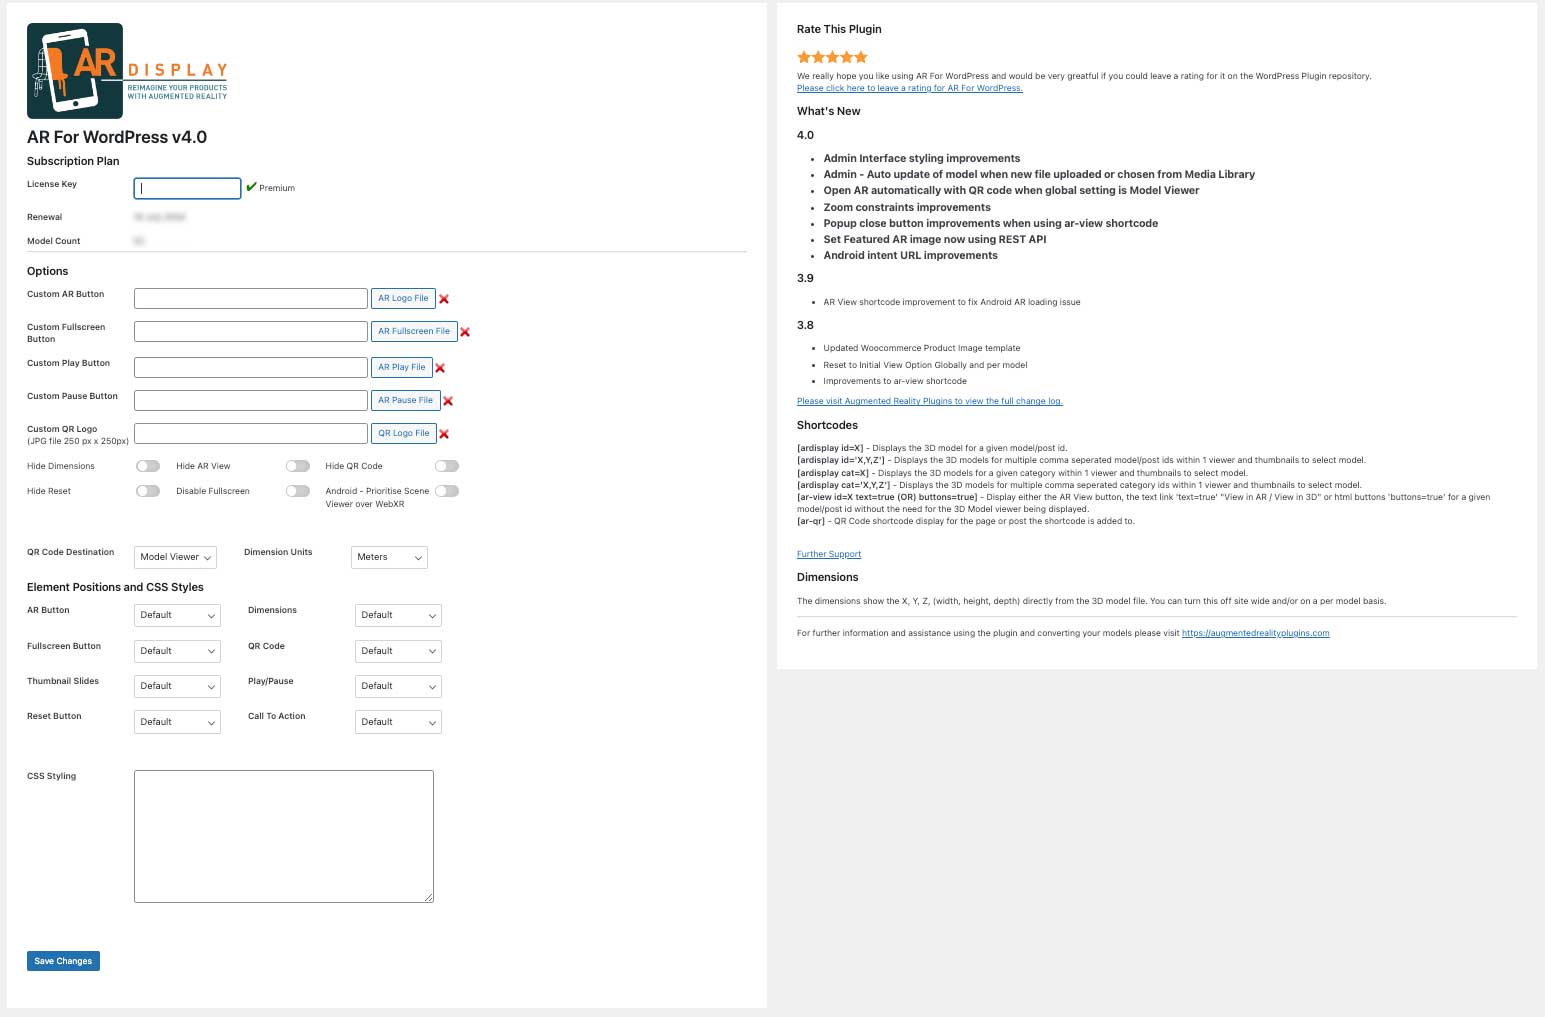Click the 'Element Positions and CSS Styles' heading
This screenshot has height=1017, width=1545.
115,587
